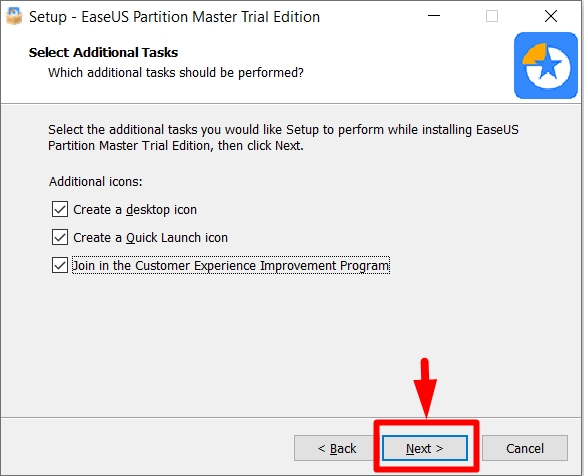Click the "Create a desktop icon" label text
Viewport: 584px width, 476px height.
click(135, 210)
